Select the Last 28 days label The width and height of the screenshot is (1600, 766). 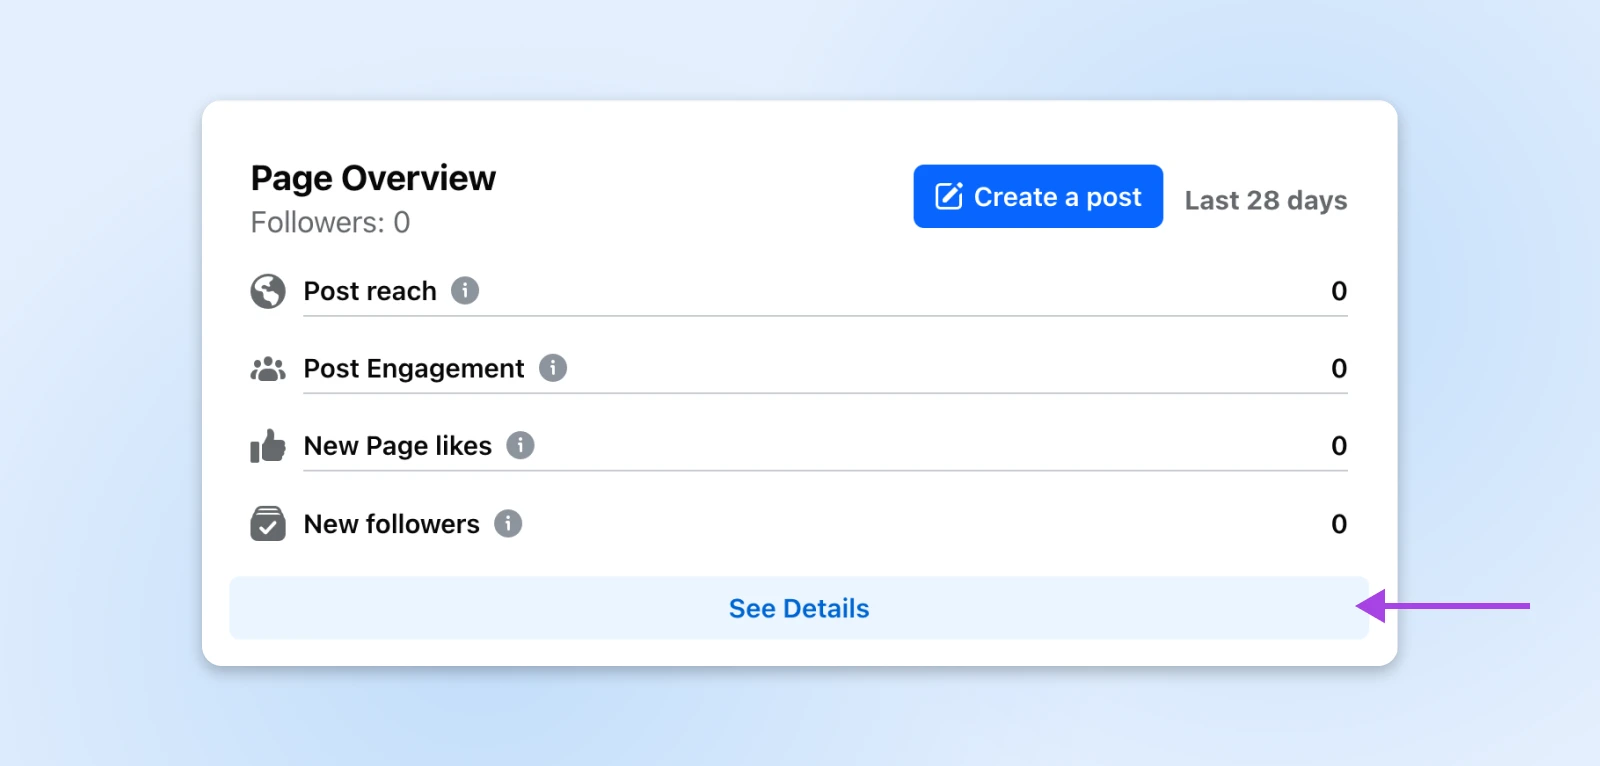[x=1266, y=200]
